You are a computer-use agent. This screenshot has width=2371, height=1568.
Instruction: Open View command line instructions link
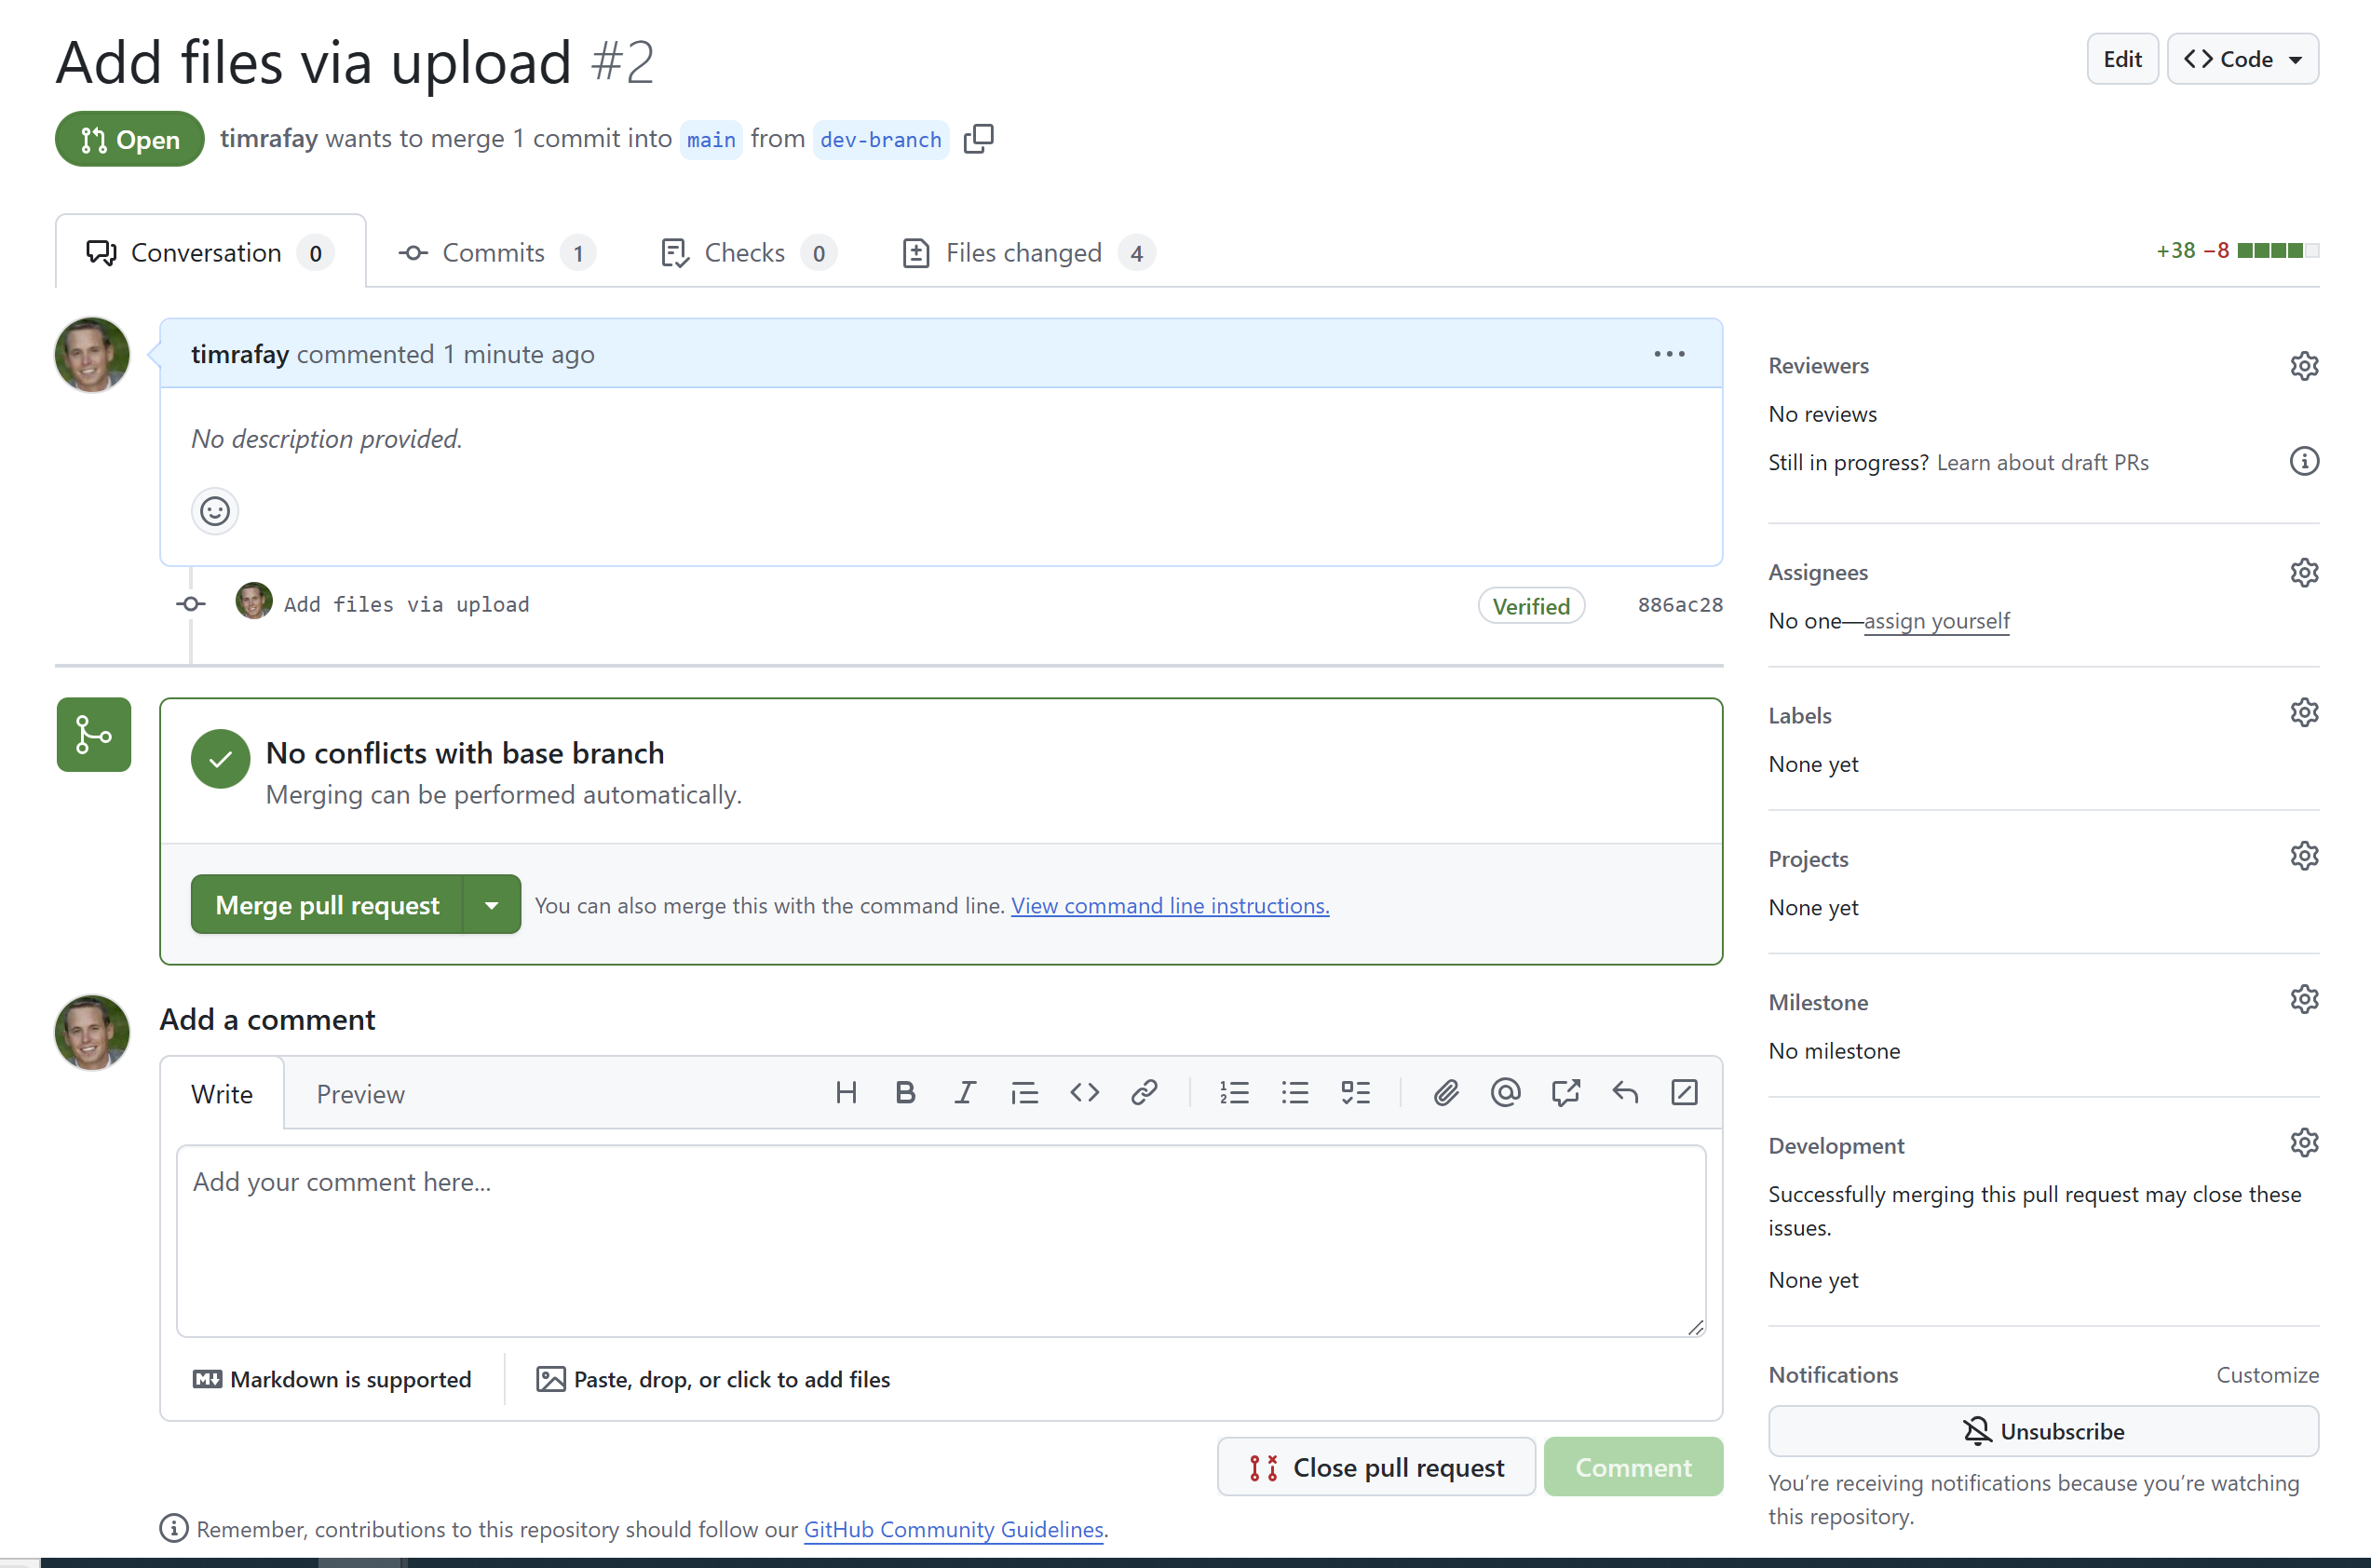[x=1169, y=905]
